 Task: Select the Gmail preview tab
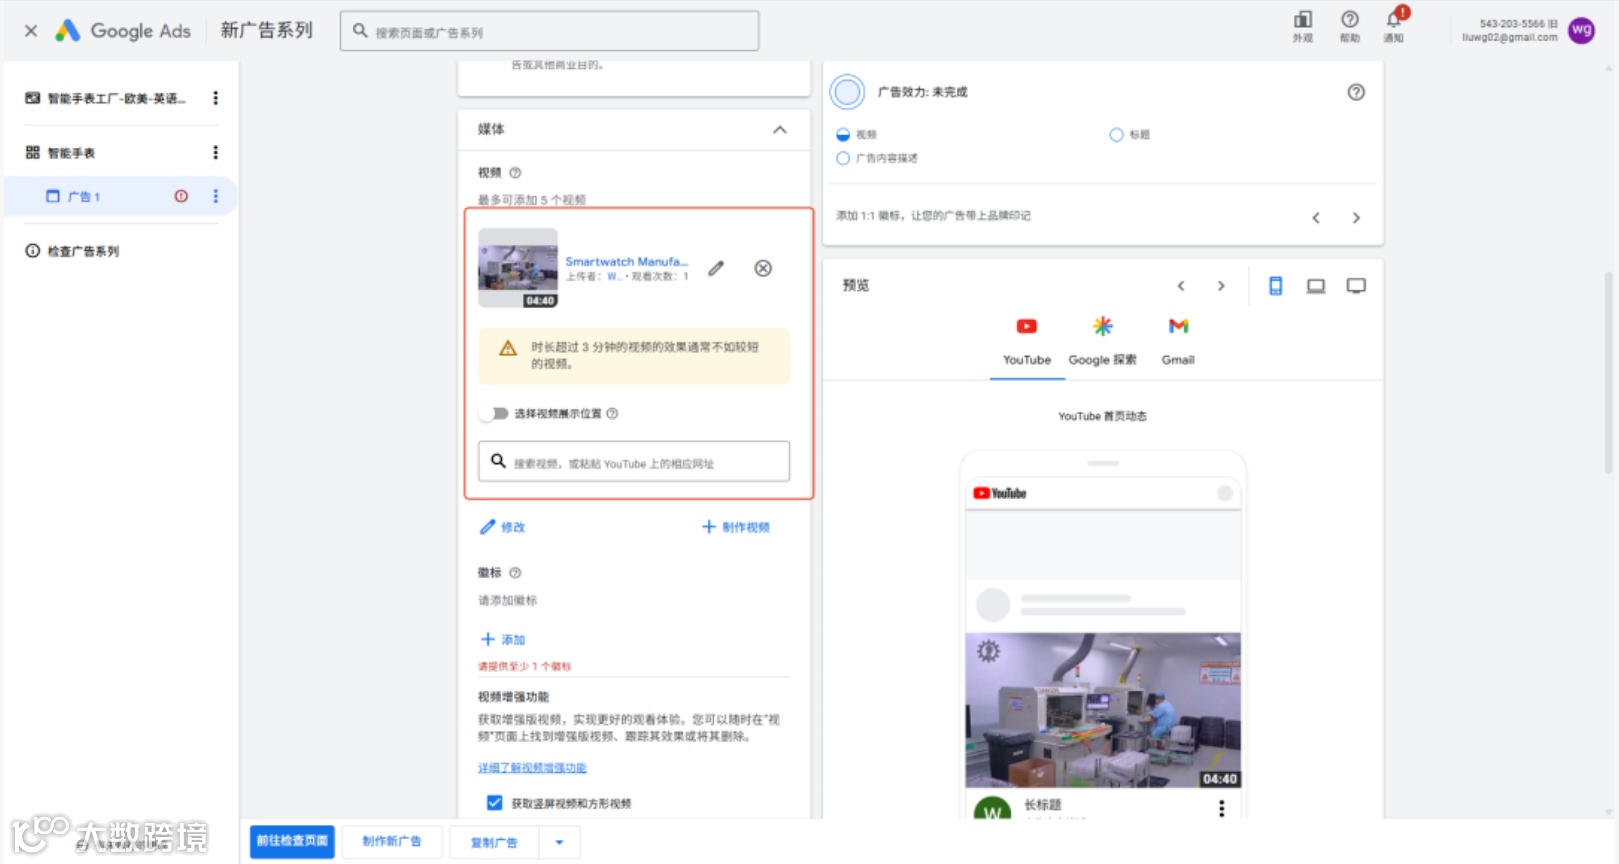[x=1178, y=342]
